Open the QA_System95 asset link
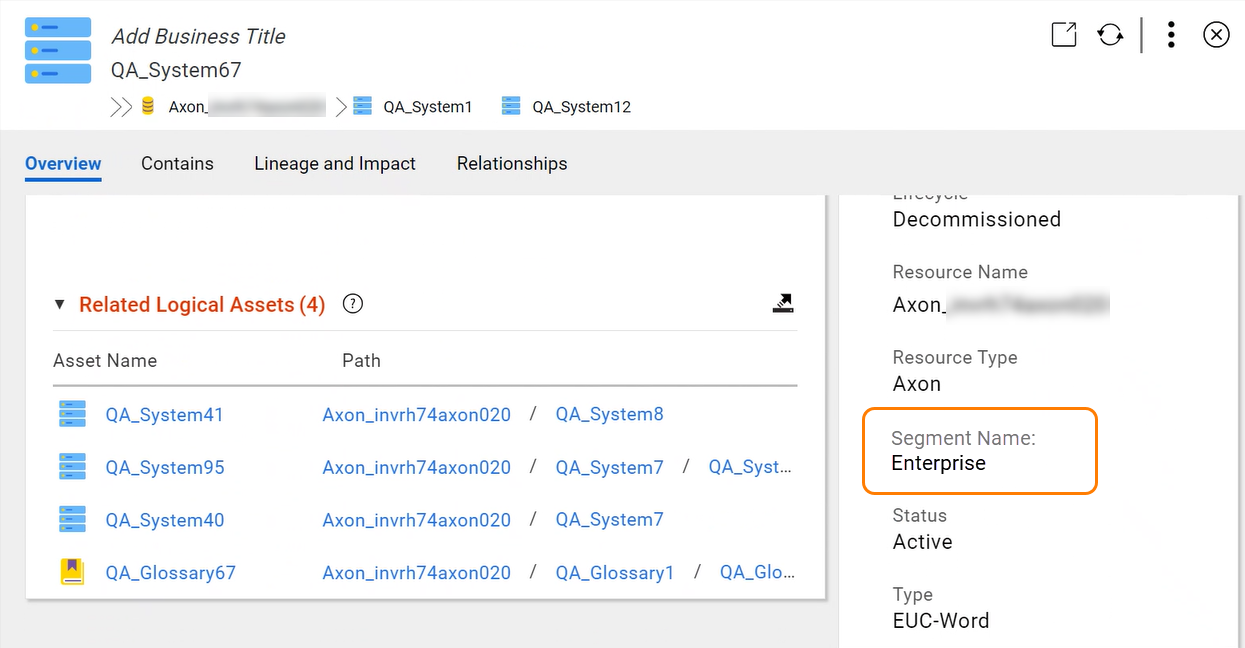The width and height of the screenshot is (1245, 648). tap(165, 467)
